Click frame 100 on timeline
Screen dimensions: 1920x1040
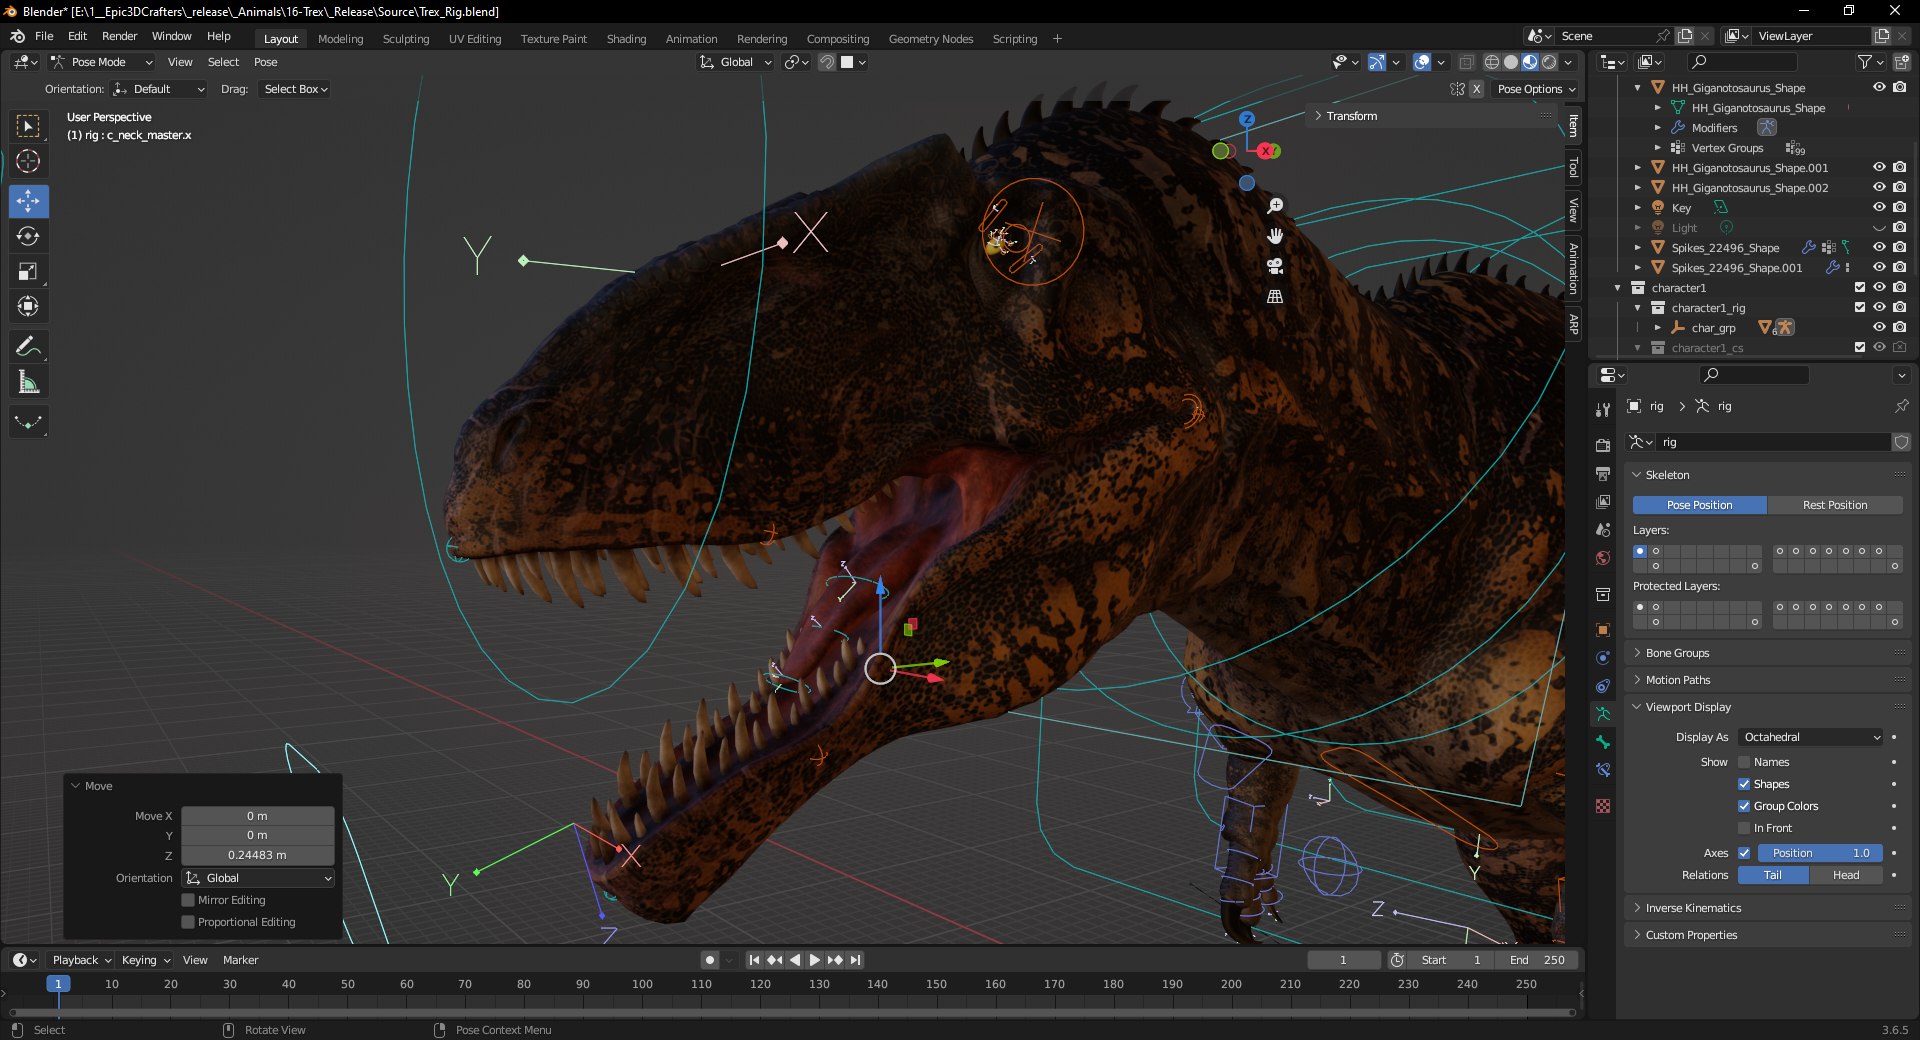(642, 984)
